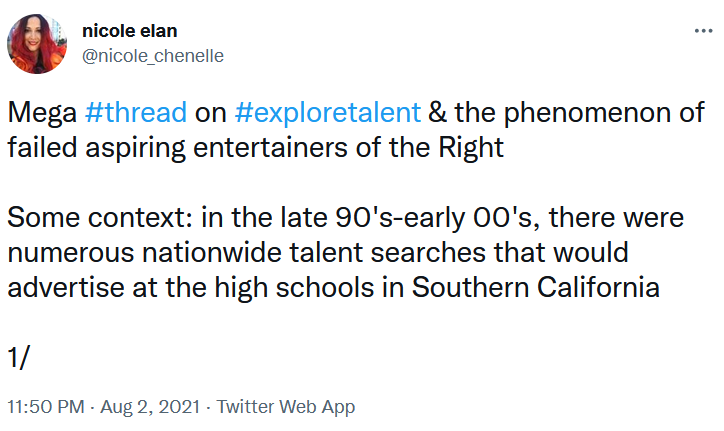Click the 11:50 PM time stamp
724x431 pixels.
coord(46,407)
